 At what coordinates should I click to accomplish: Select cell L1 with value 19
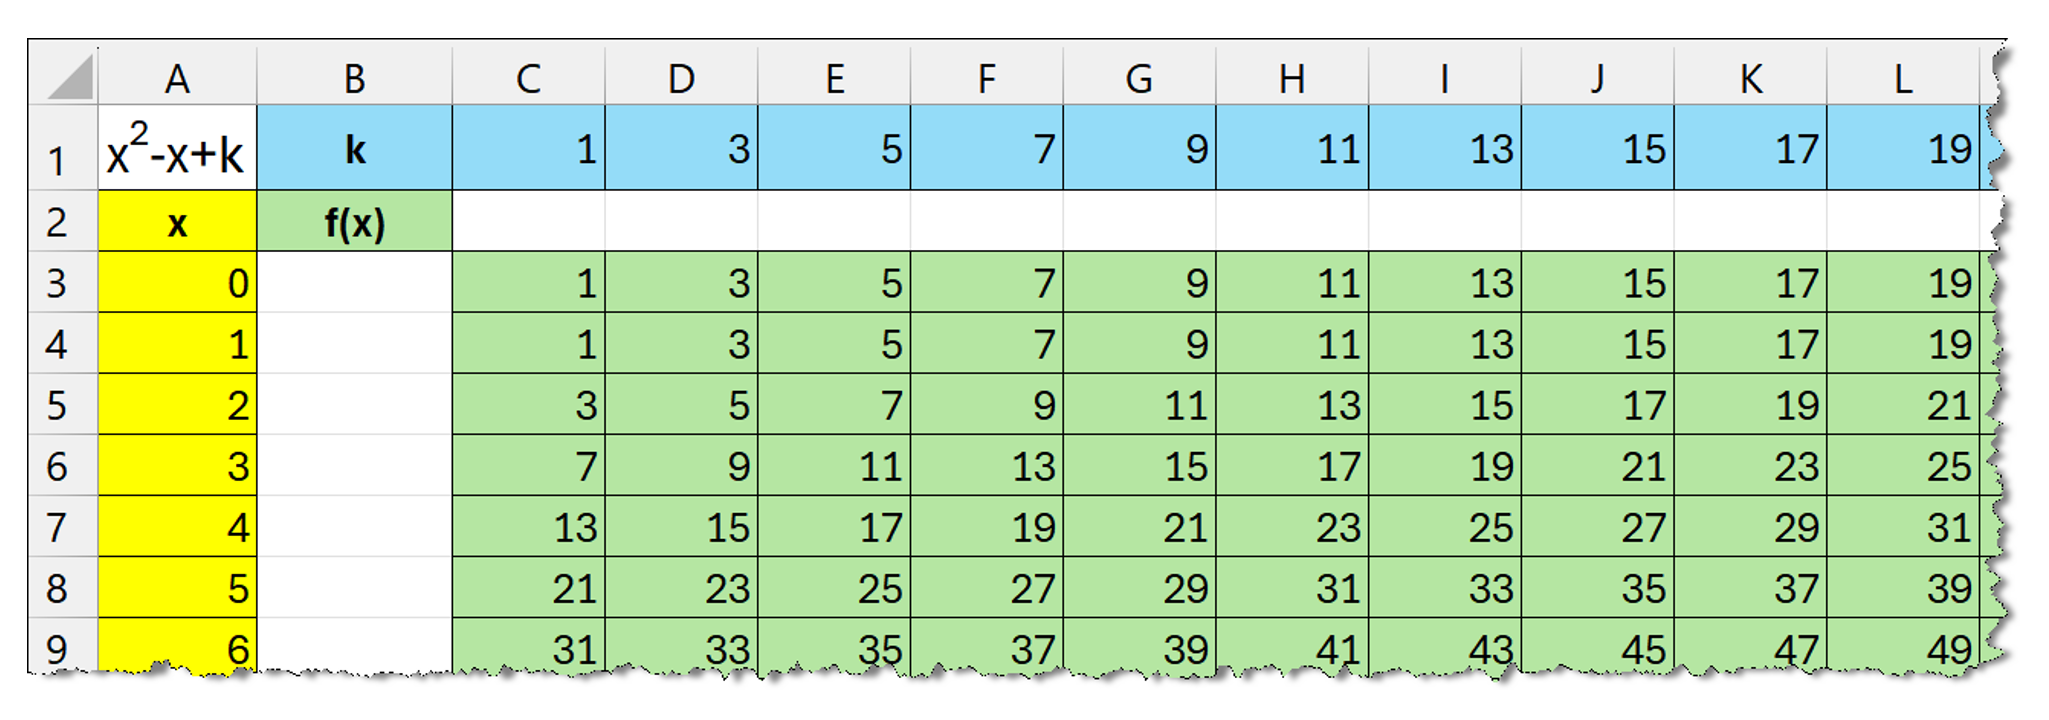[1902, 150]
